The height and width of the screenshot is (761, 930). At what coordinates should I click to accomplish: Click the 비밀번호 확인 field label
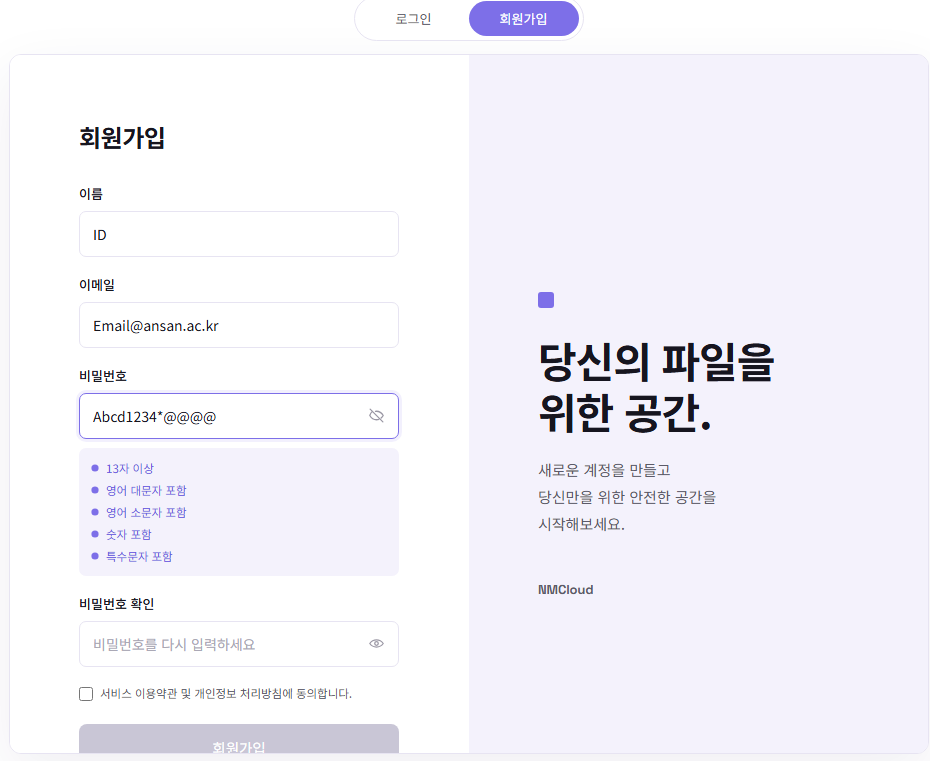(x=117, y=604)
